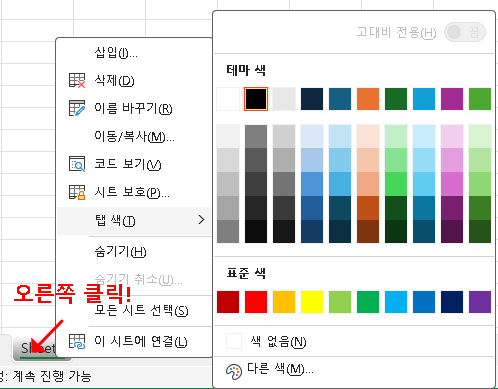
Task: Pick lightest orange tint in shades grid
Action: coord(368,136)
